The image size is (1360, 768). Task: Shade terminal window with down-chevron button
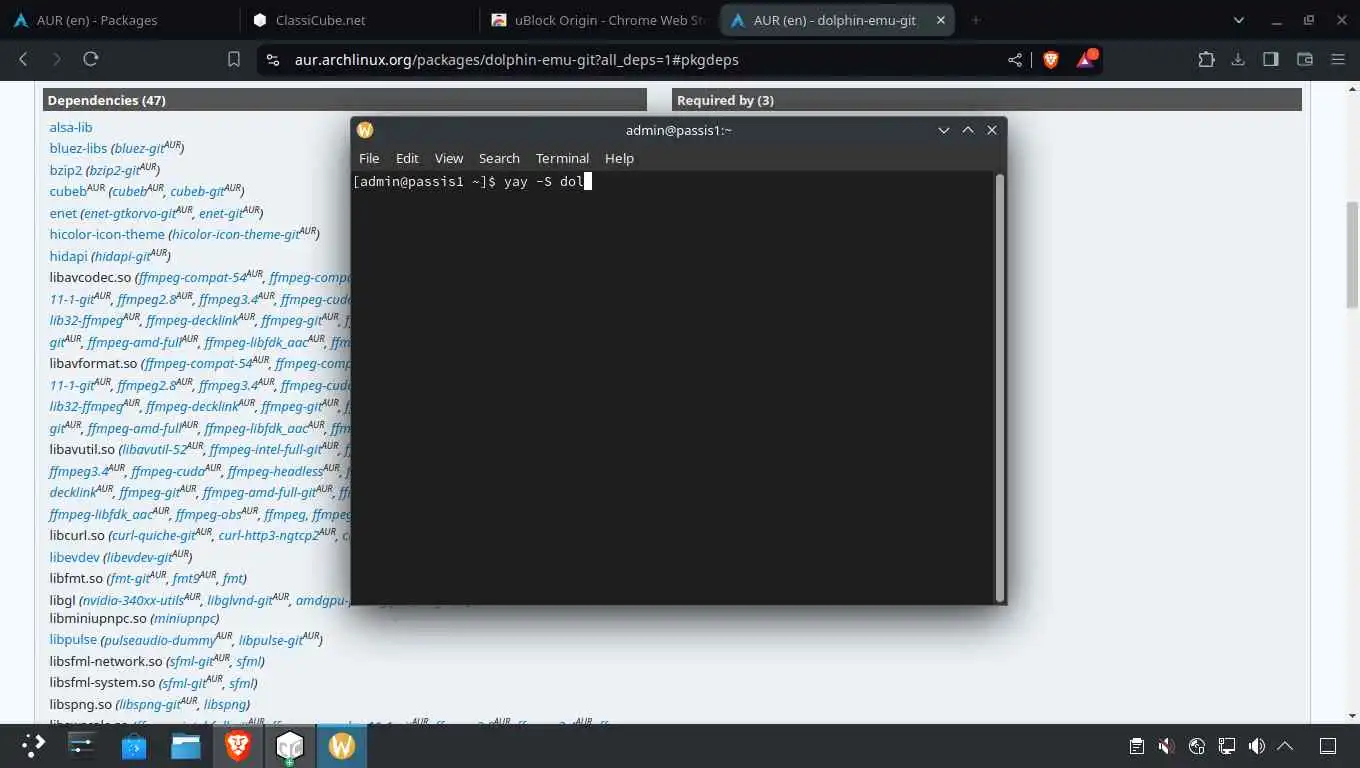pyautogui.click(x=943, y=130)
